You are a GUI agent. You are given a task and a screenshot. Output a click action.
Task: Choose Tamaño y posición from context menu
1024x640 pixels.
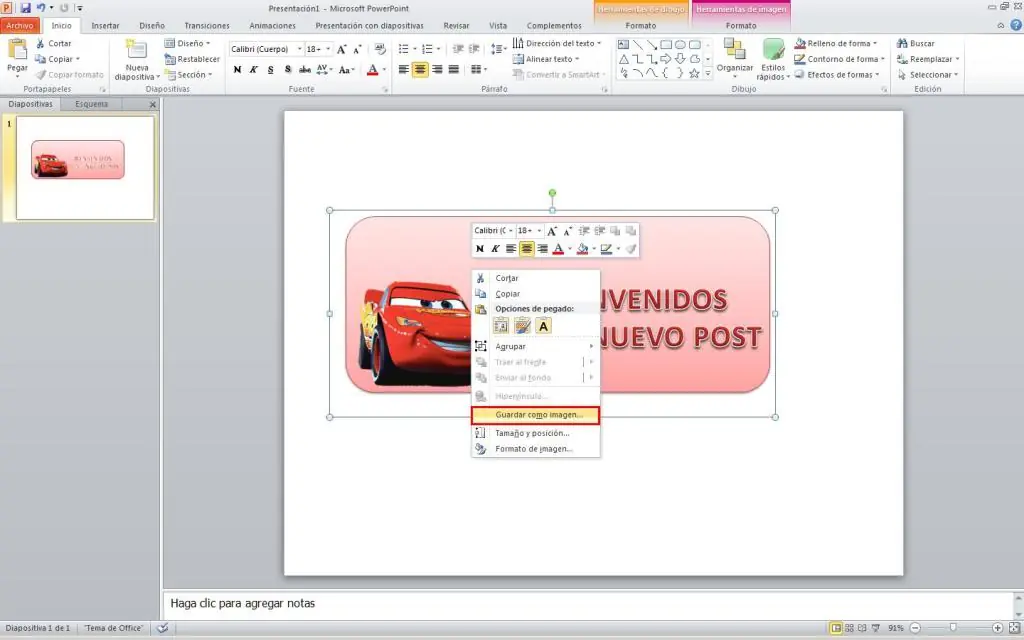[536, 433]
